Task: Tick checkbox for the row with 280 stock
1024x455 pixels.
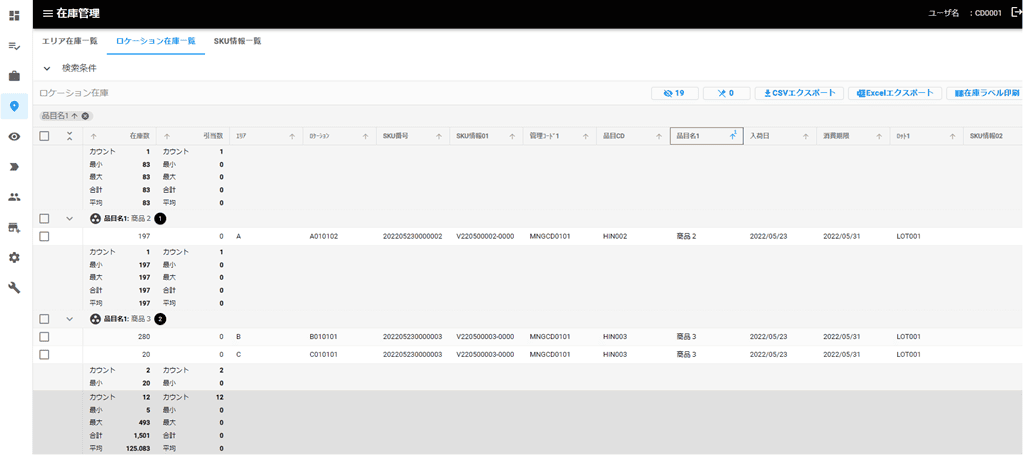Action: [44, 337]
